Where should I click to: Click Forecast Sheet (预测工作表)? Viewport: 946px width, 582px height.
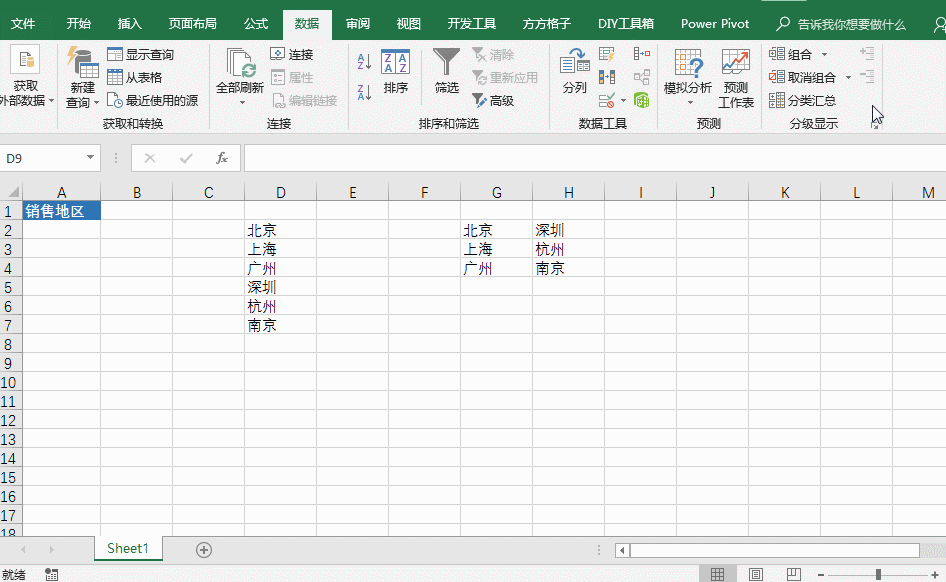coord(736,78)
